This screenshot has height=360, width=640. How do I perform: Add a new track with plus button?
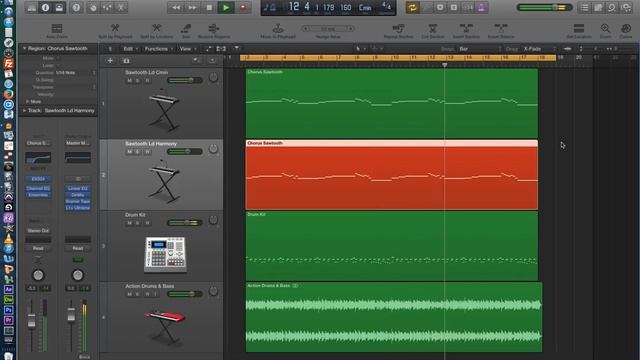click(x=110, y=60)
